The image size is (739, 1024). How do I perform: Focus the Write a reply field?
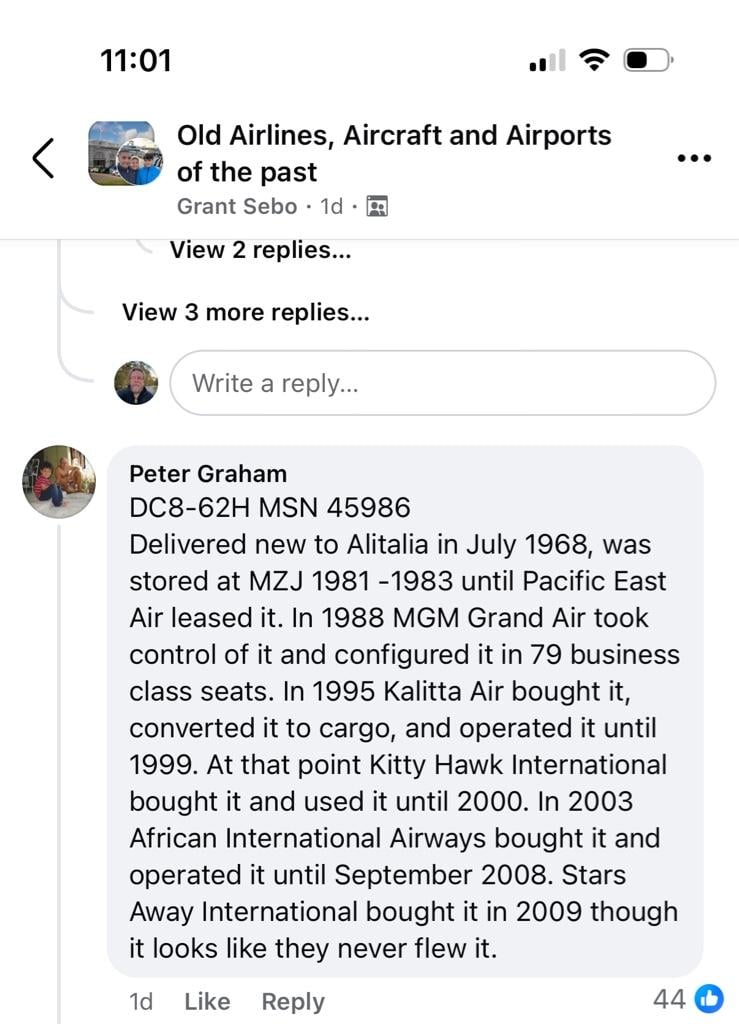(x=443, y=383)
